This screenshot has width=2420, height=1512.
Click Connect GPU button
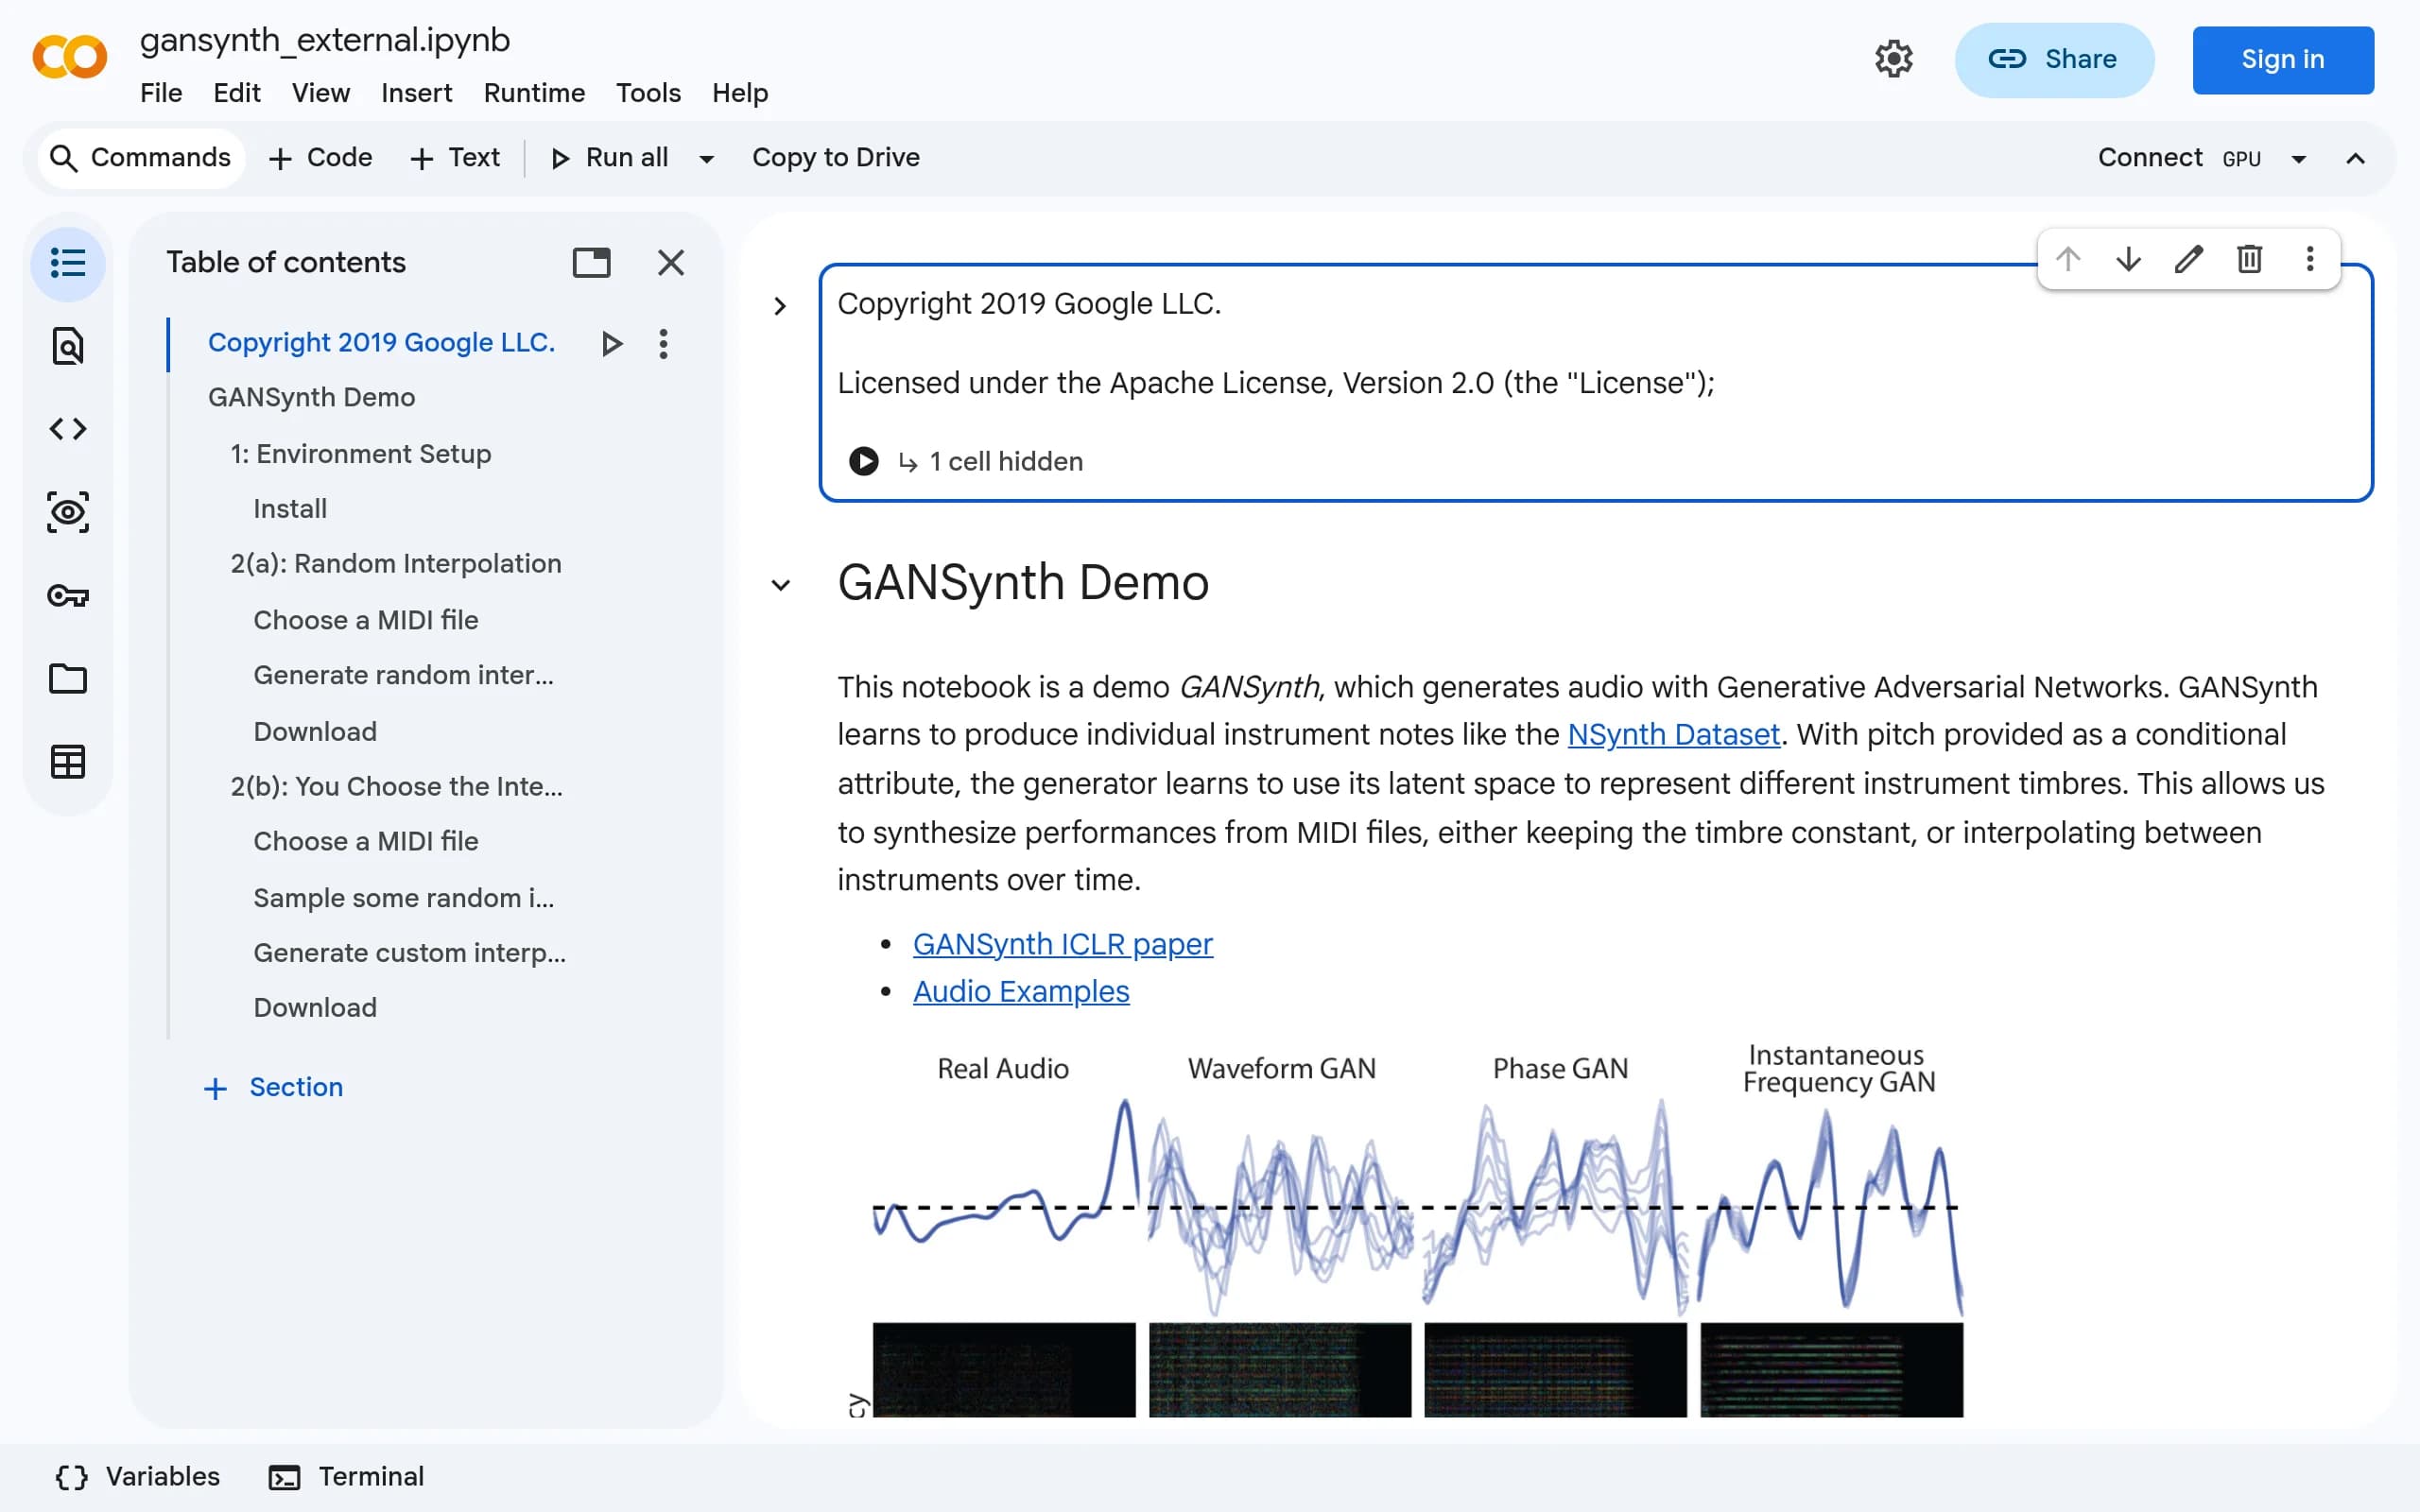tap(2178, 158)
